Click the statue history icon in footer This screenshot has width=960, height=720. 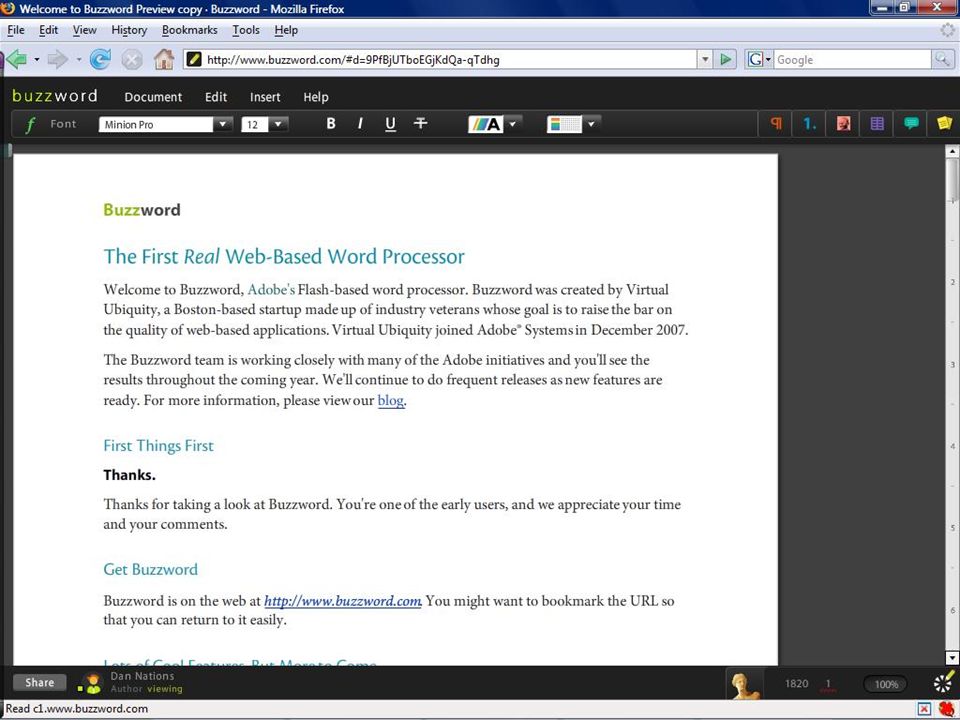coord(744,683)
